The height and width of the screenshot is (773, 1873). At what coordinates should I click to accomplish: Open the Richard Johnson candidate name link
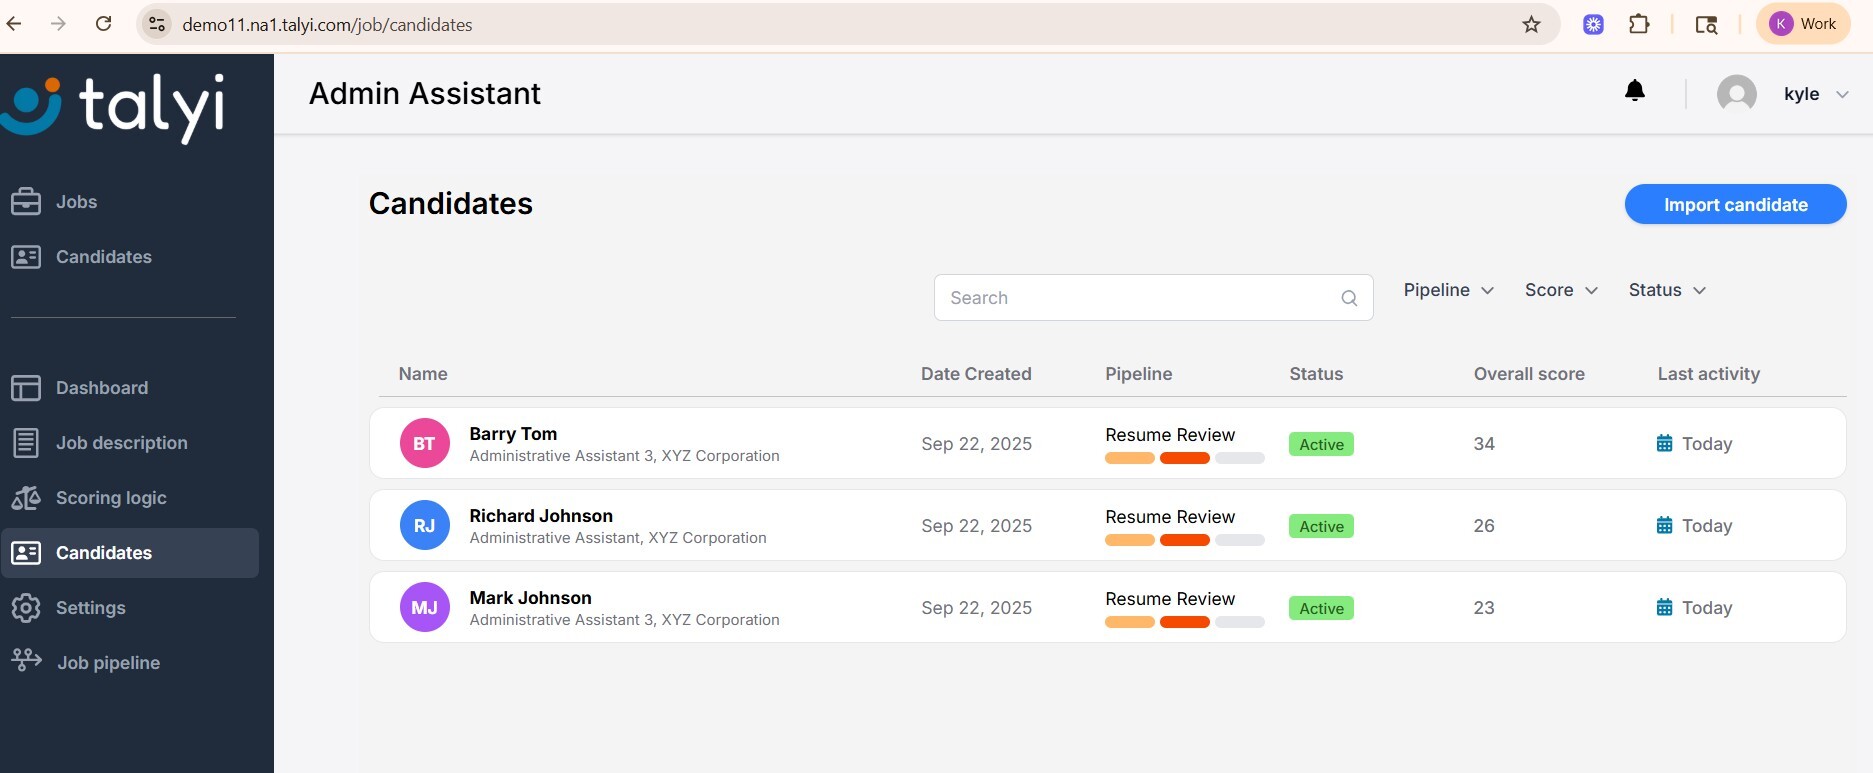point(541,516)
